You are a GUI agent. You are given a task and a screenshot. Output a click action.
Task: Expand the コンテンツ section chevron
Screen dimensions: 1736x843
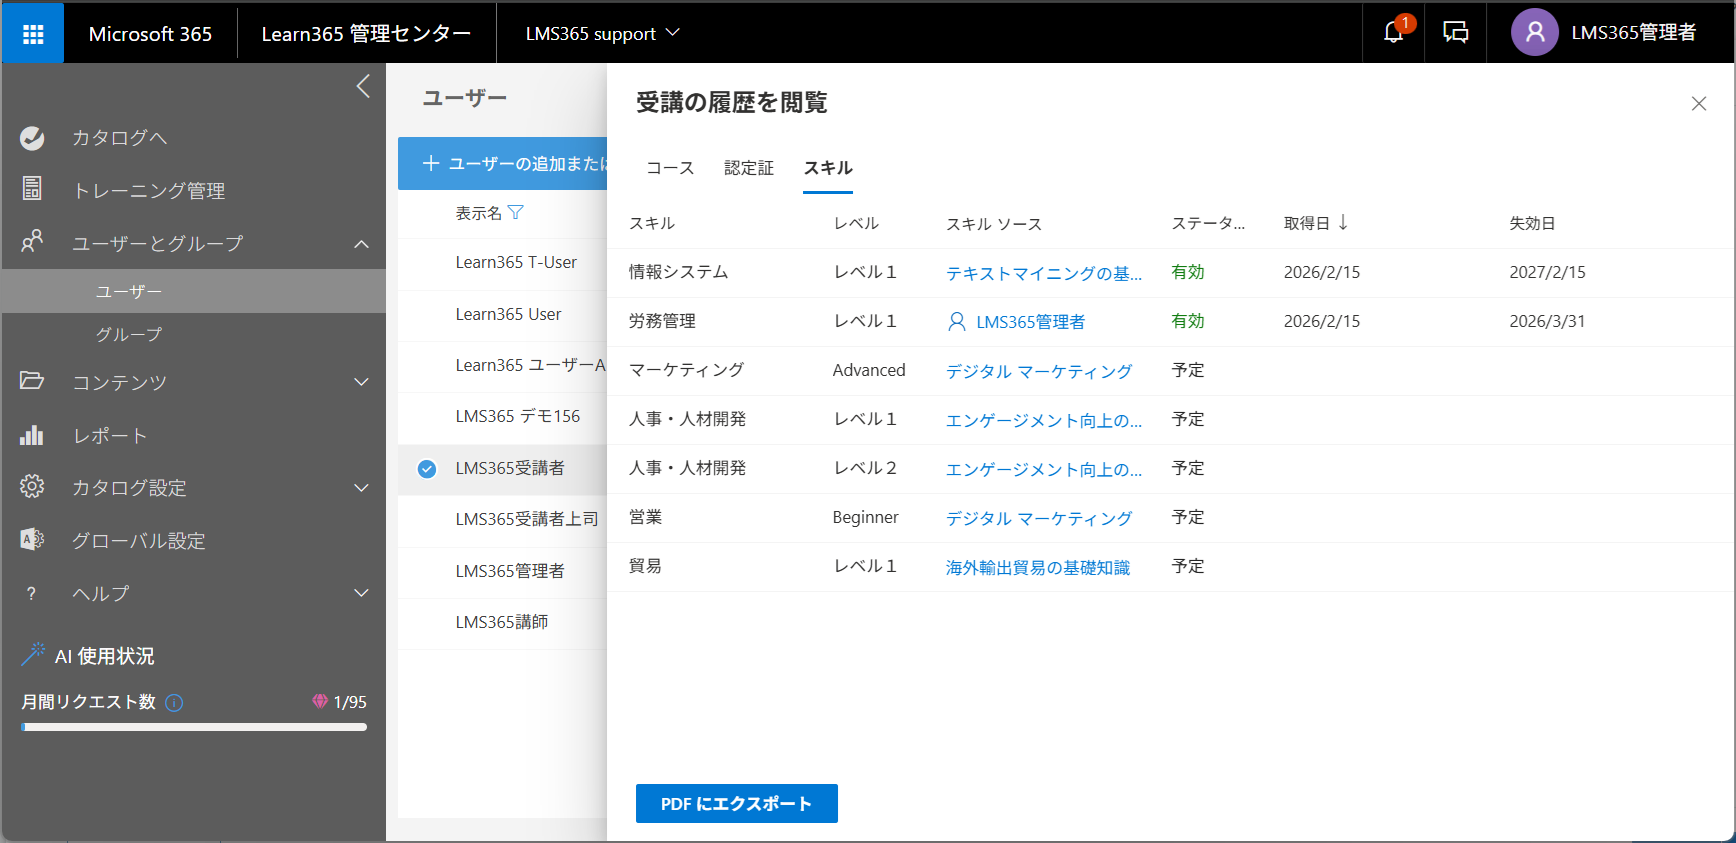tap(361, 382)
